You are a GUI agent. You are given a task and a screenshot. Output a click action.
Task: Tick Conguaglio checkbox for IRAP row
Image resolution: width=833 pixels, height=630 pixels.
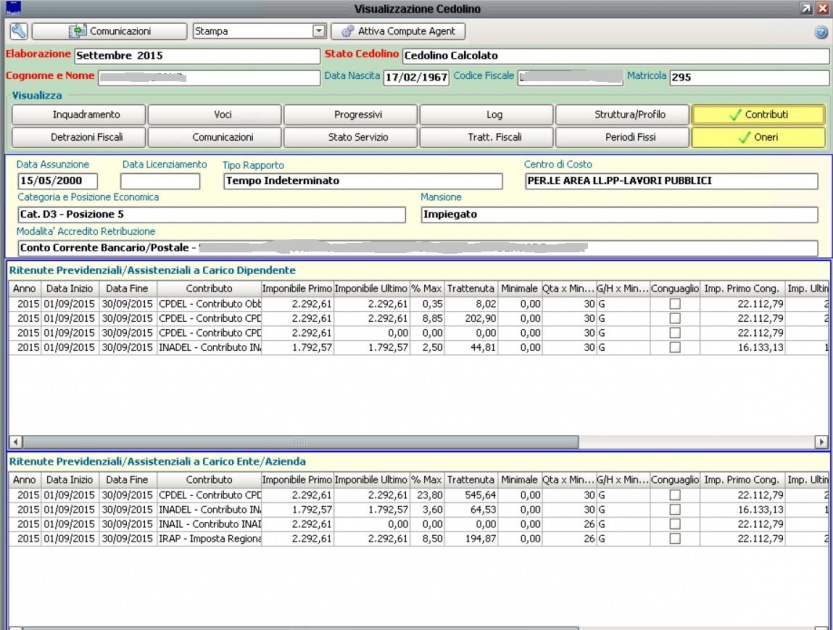[675, 539]
